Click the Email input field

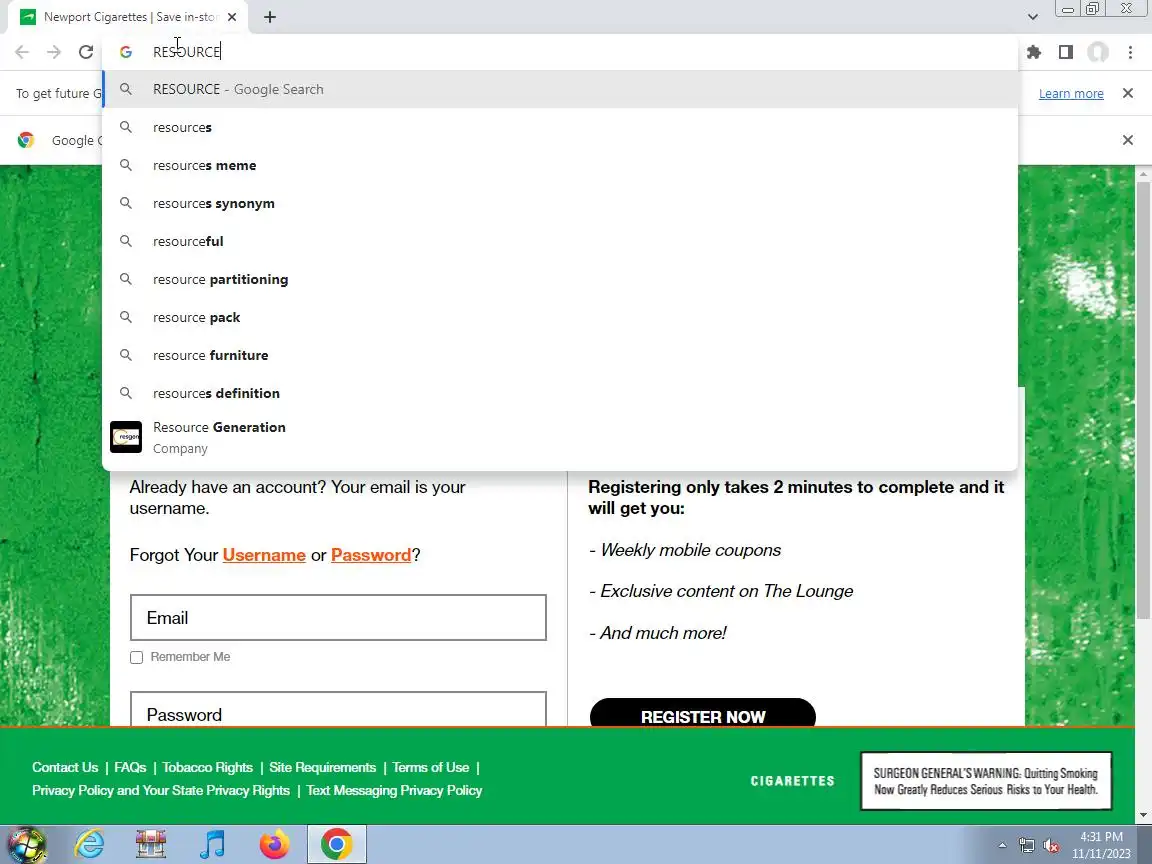pos(338,618)
